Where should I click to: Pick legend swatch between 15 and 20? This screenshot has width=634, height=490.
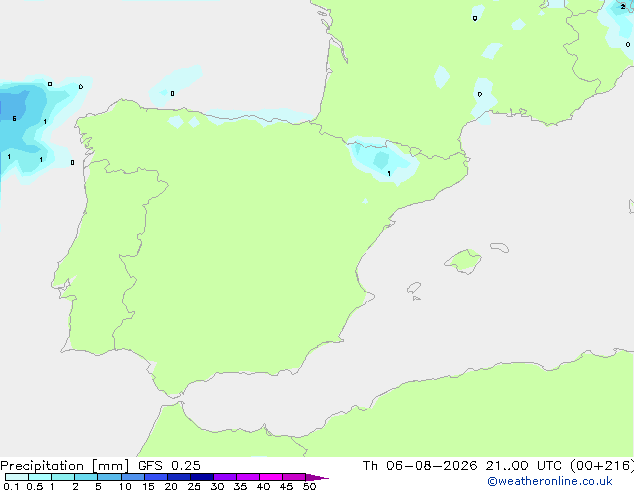(x=155, y=477)
